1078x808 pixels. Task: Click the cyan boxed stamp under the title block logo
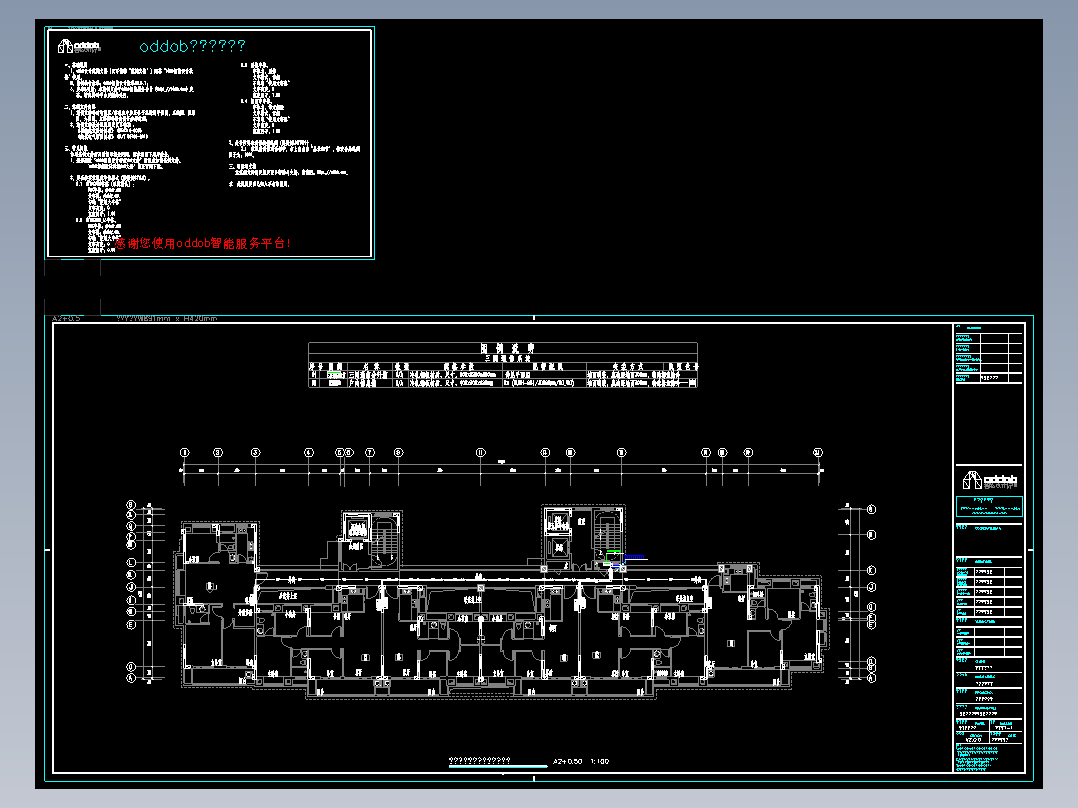click(x=989, y=506)
